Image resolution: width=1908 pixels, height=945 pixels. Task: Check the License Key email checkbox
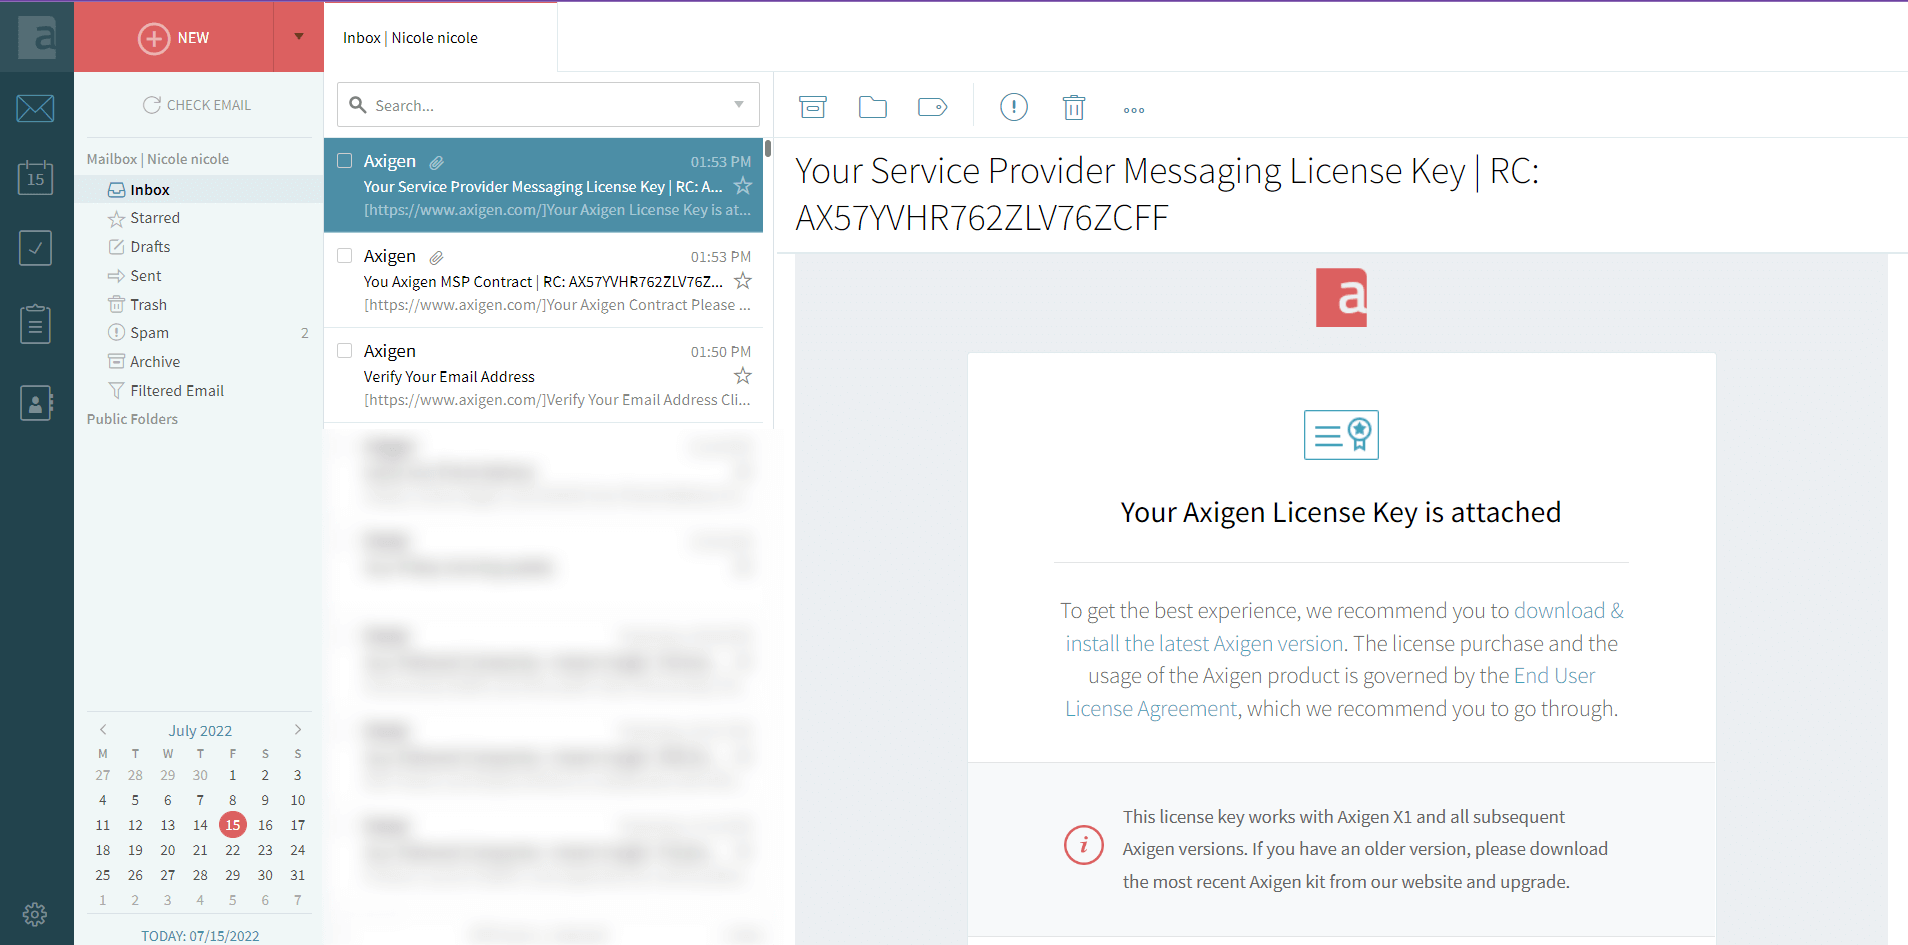pyautogui.click(x=345, y=161)
